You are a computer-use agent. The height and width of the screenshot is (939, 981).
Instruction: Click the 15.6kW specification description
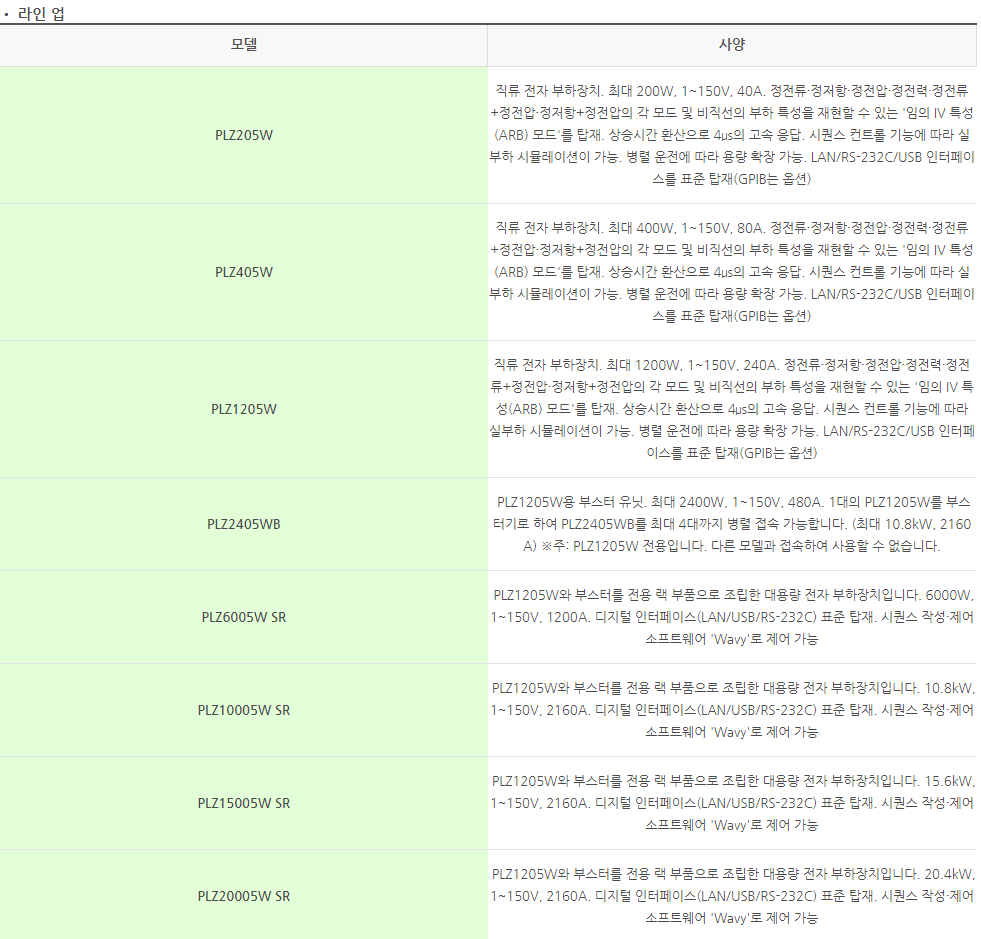click(x=732, y=803)
